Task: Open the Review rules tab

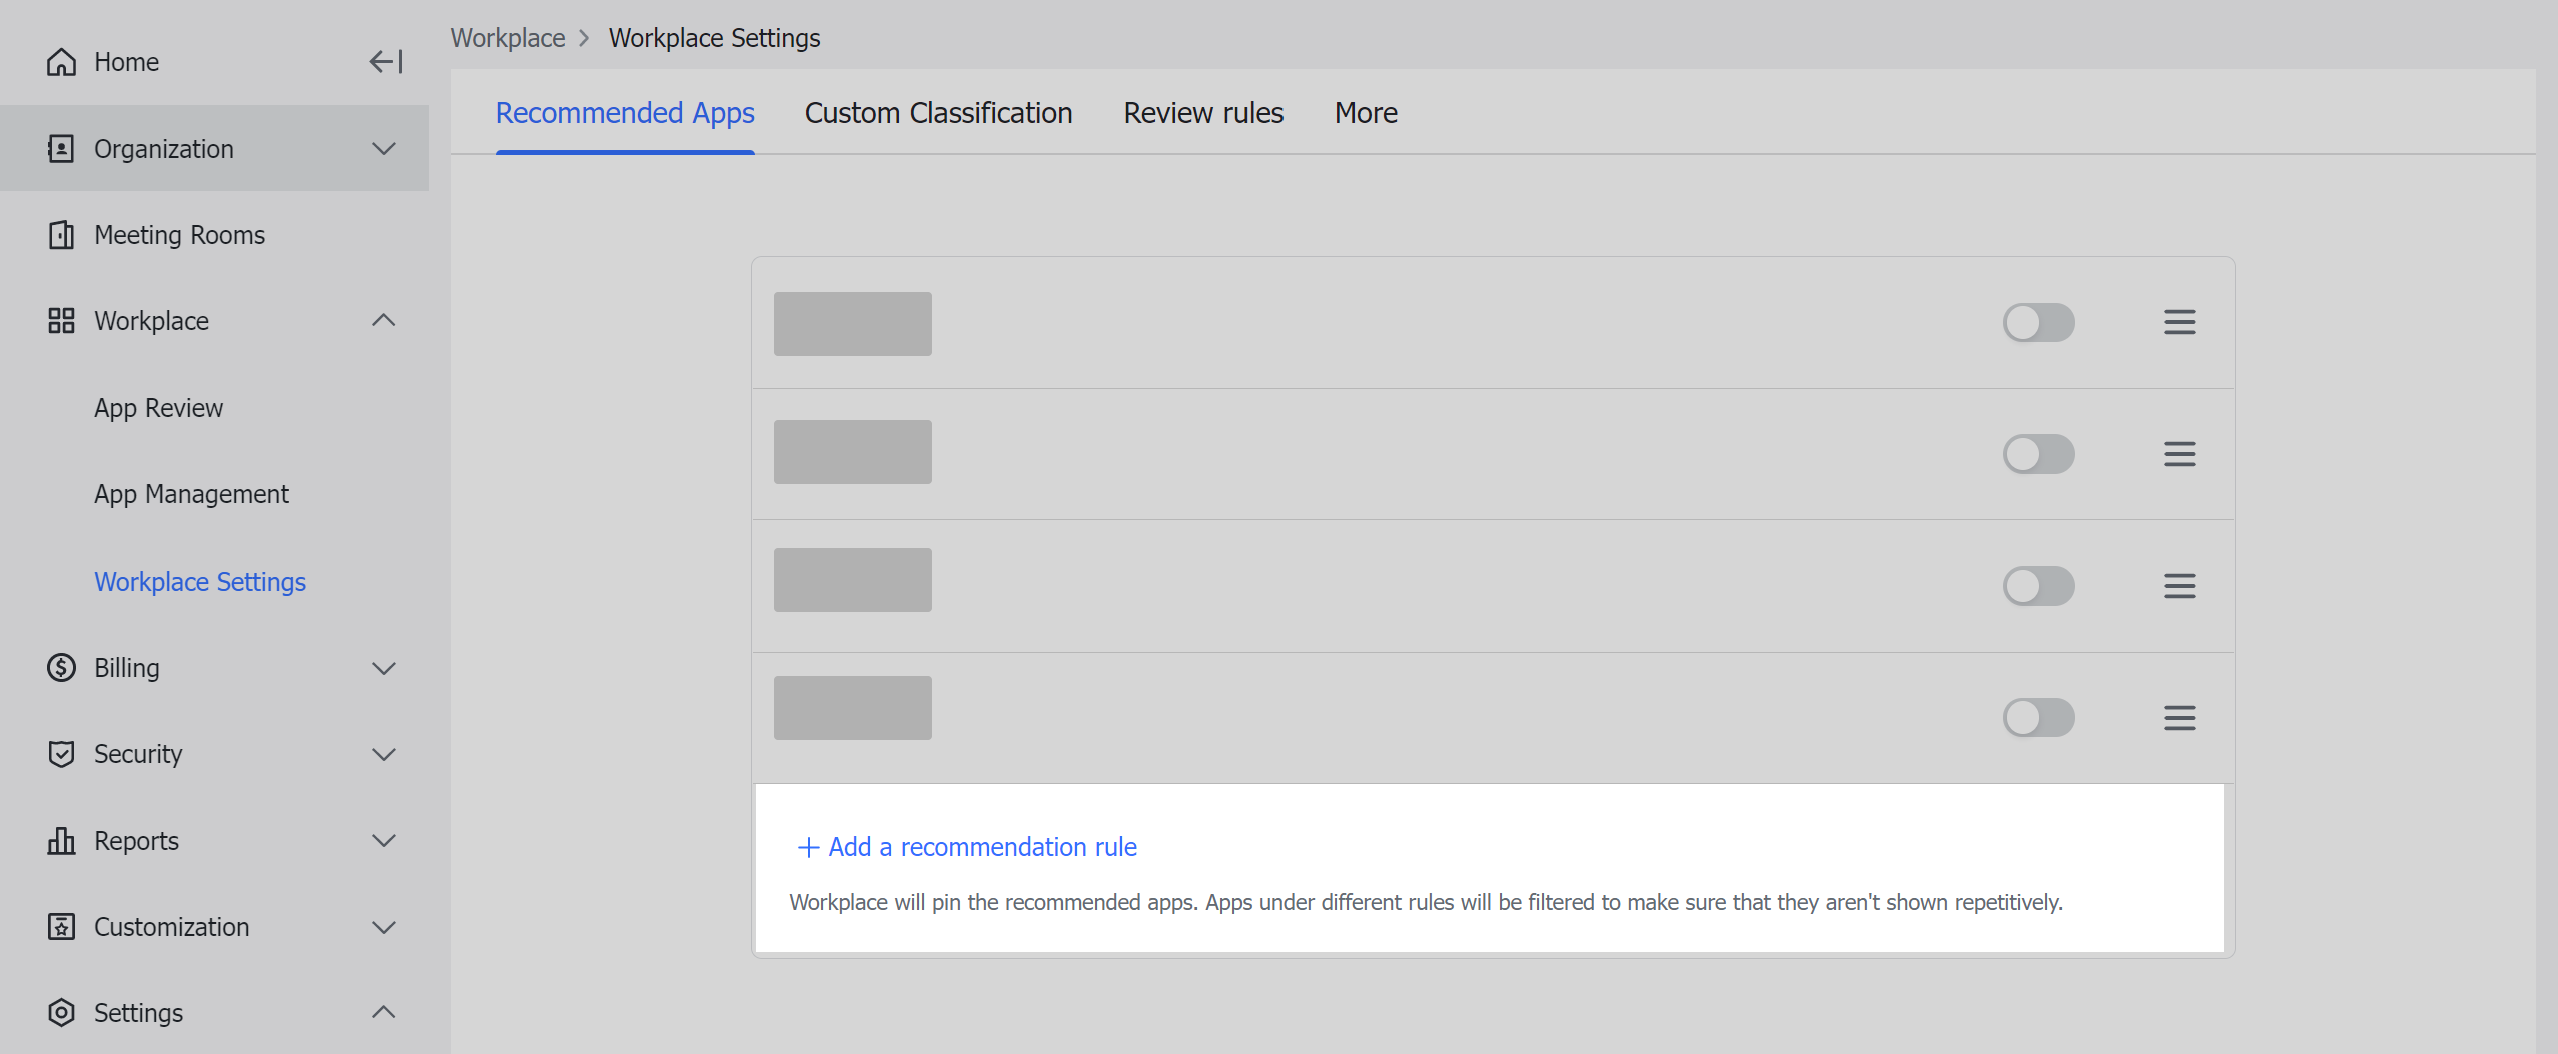Action: [x=1203, y=112]
